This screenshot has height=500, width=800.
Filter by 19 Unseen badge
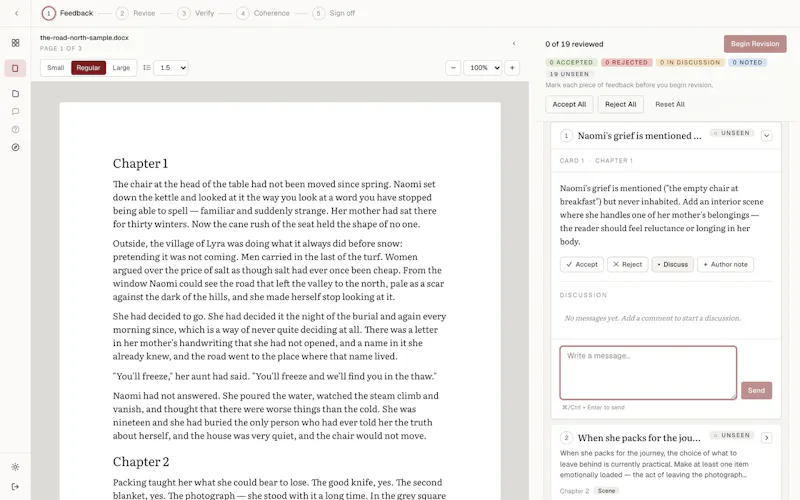pos(569,74)
